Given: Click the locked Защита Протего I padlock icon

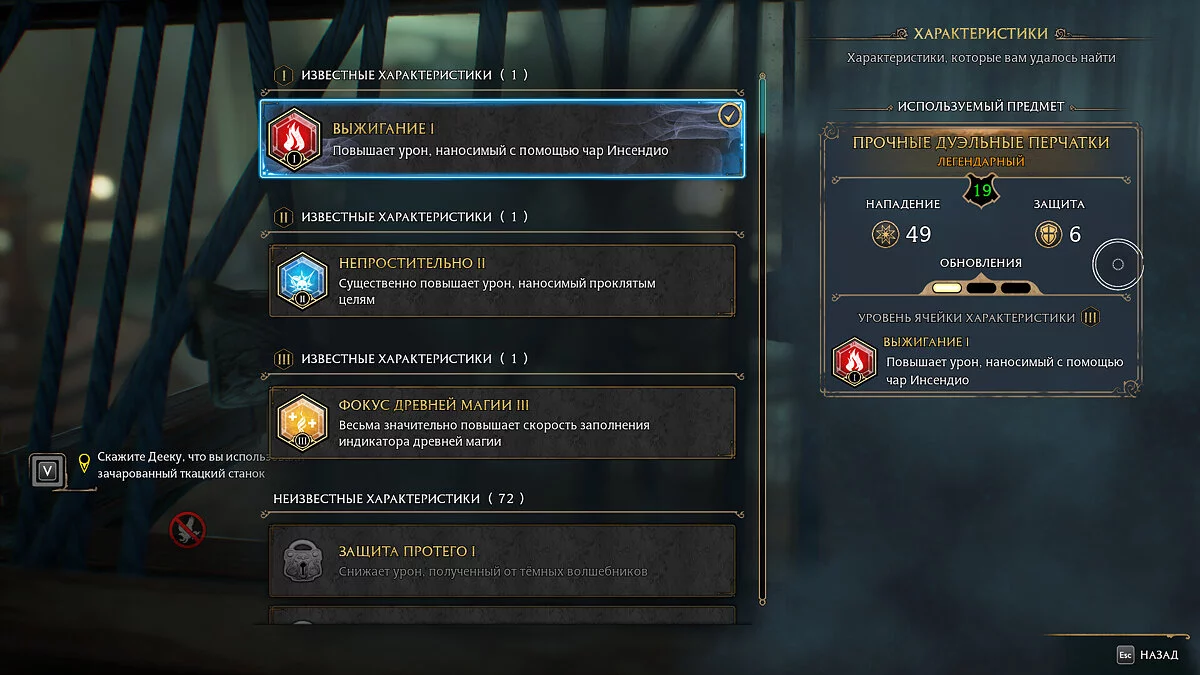Looking at the screenshot, I should tap(302, 561).
